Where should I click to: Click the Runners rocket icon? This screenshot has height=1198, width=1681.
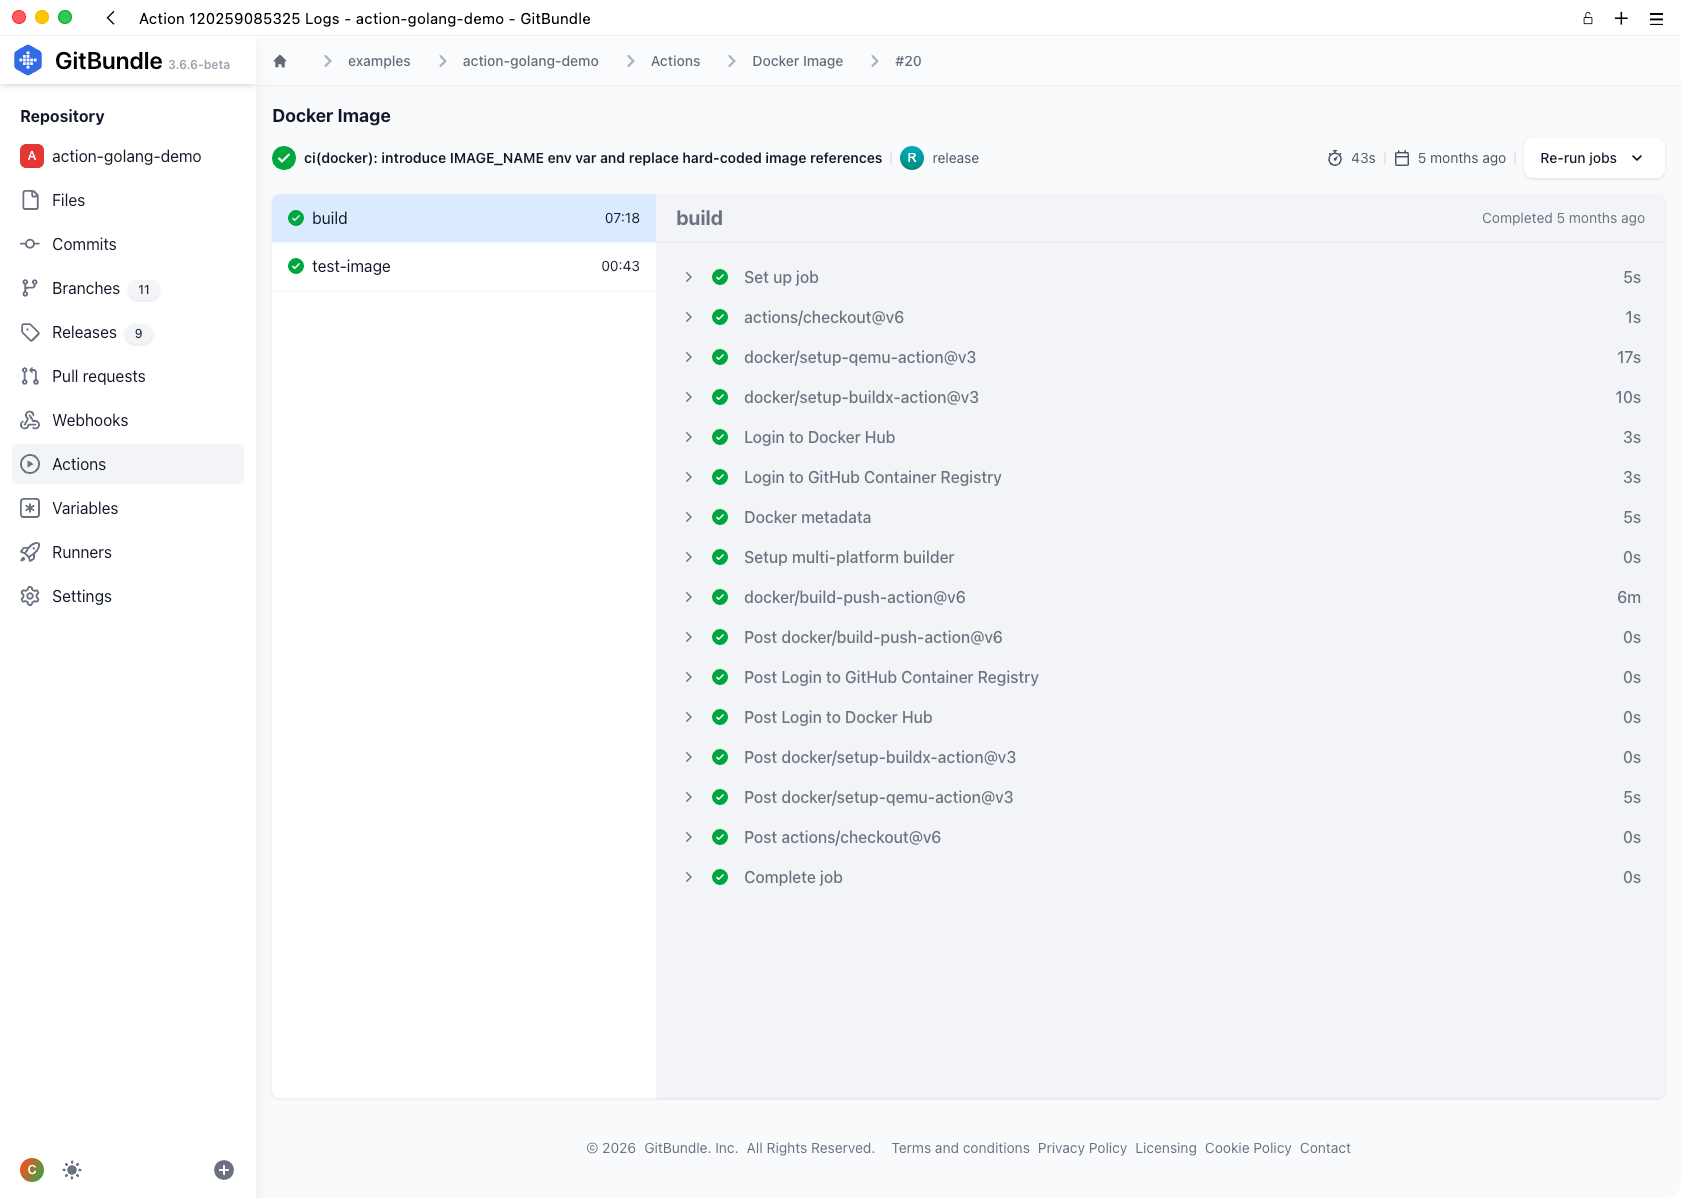31,552
